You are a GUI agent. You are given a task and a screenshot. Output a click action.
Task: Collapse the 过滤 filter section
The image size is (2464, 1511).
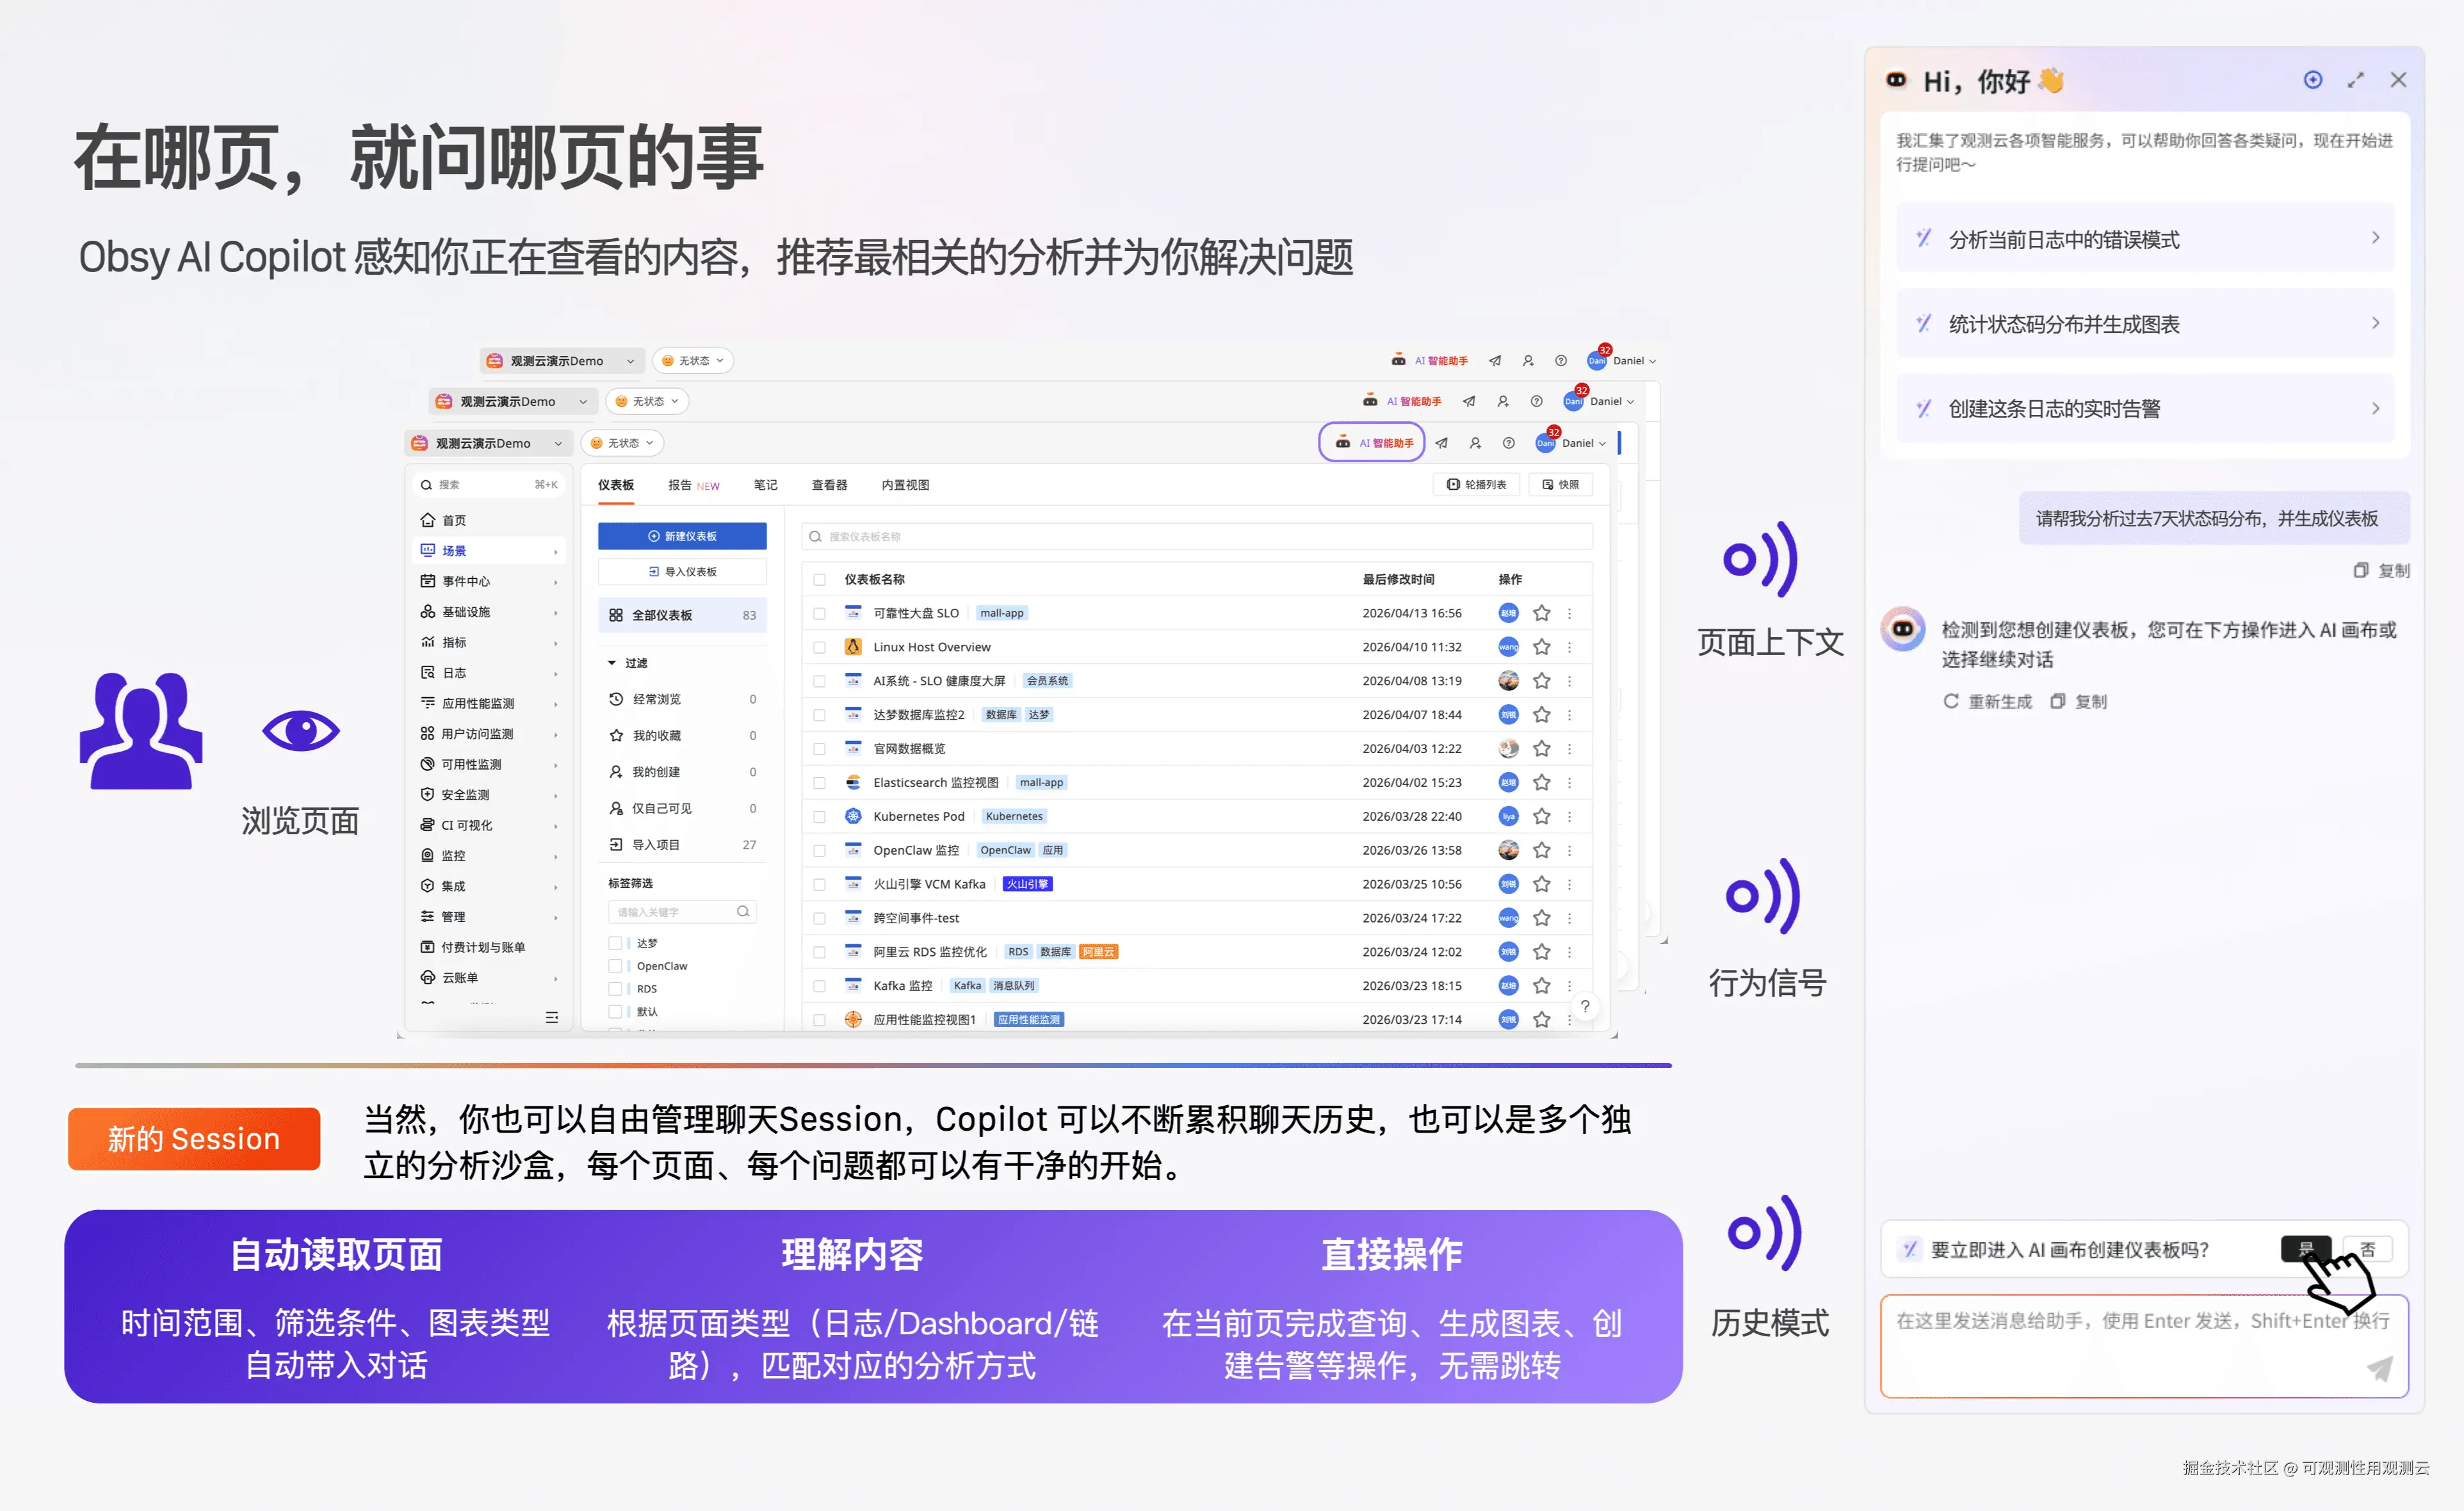[612, 663]
